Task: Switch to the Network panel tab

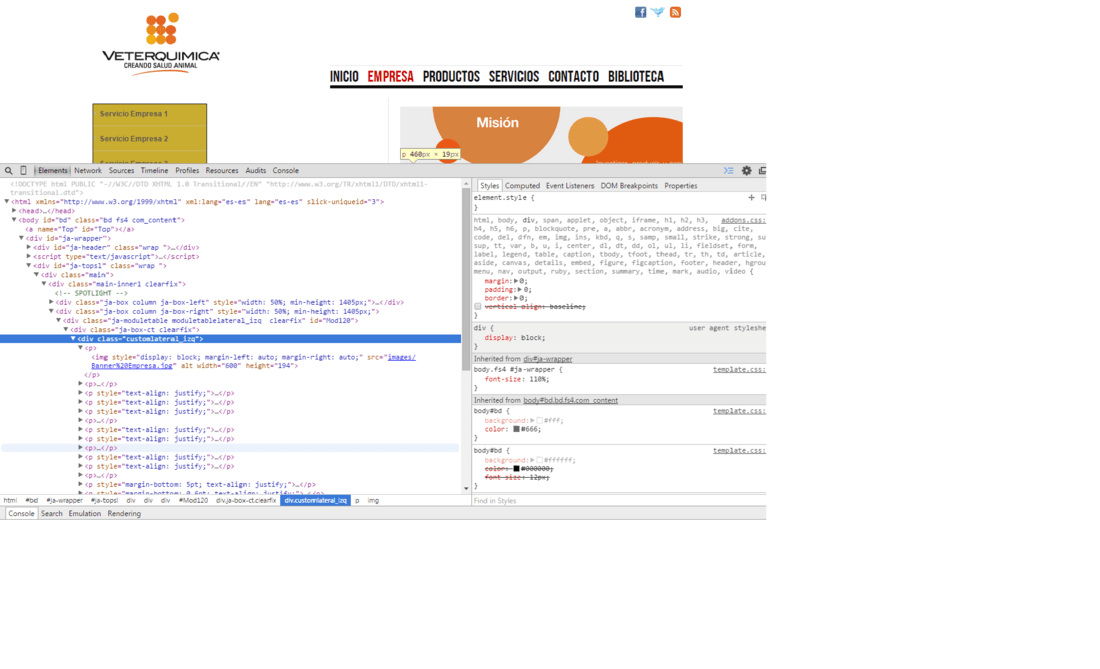Action: coord(88,170)
